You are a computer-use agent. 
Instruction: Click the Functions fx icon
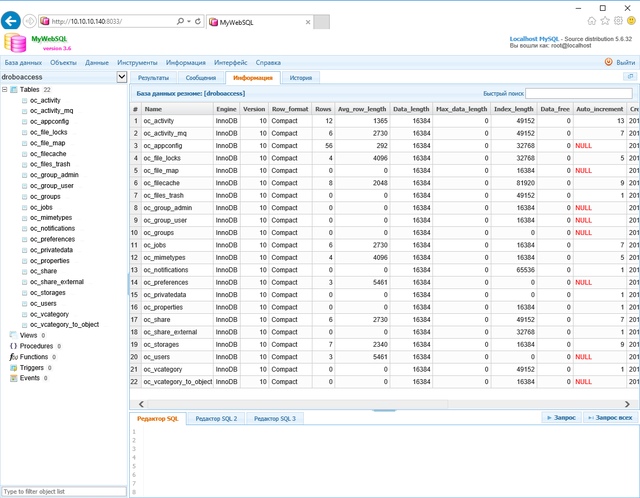[x=13, y=357]
